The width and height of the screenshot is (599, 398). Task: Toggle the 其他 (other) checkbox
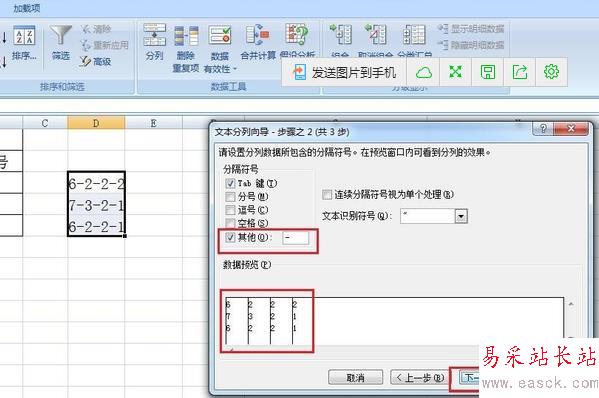(230, 237)
